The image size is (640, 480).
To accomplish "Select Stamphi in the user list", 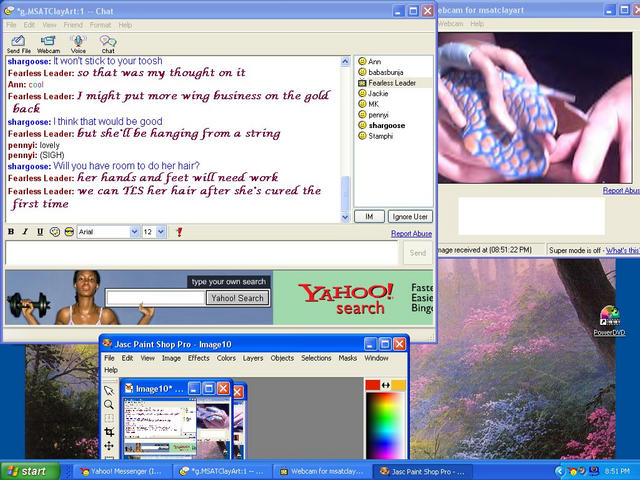I will (380, 136).
